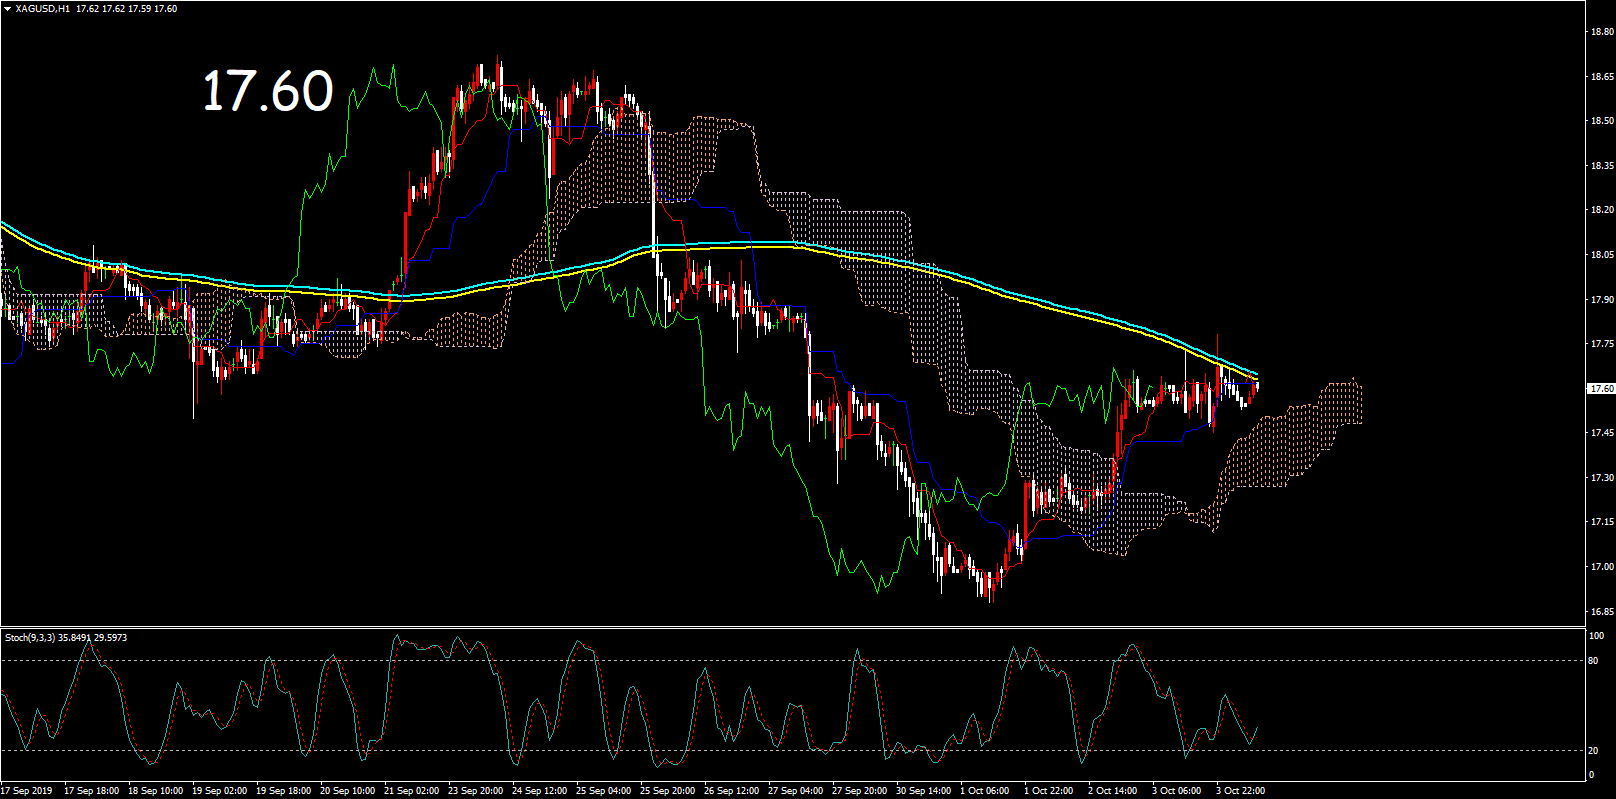
Task: Click the 23 Sep 20:00 time label
Action: click(x=475, y=791)
